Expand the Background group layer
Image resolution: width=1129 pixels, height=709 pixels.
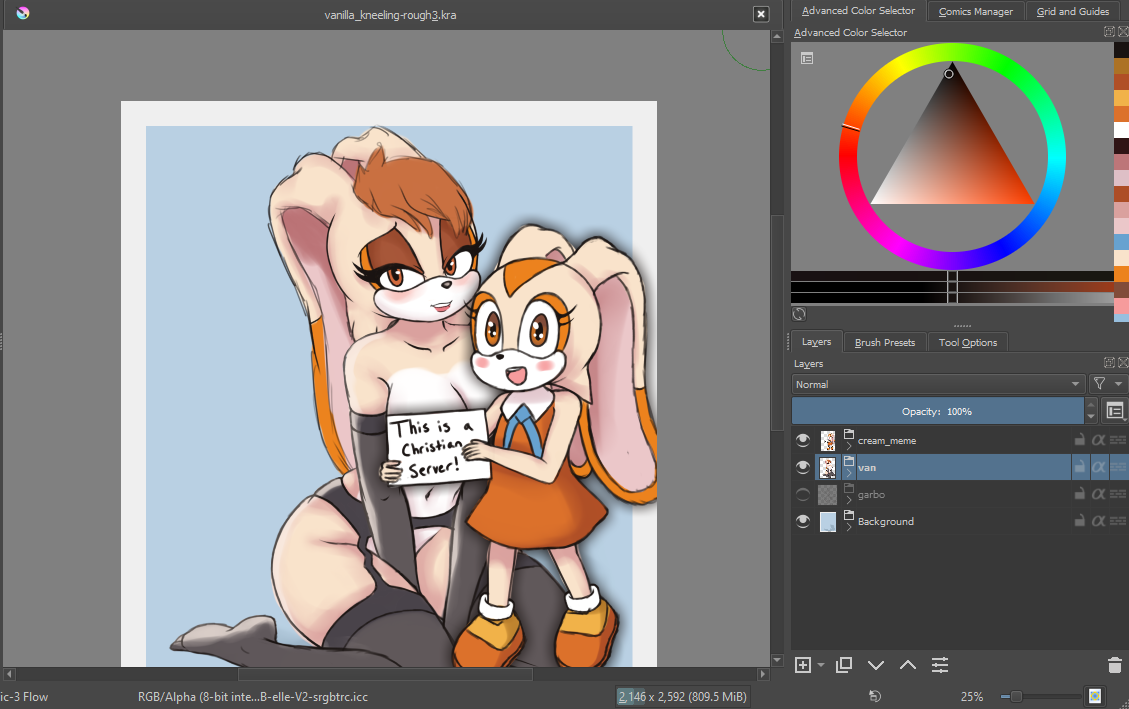point(849,528)
